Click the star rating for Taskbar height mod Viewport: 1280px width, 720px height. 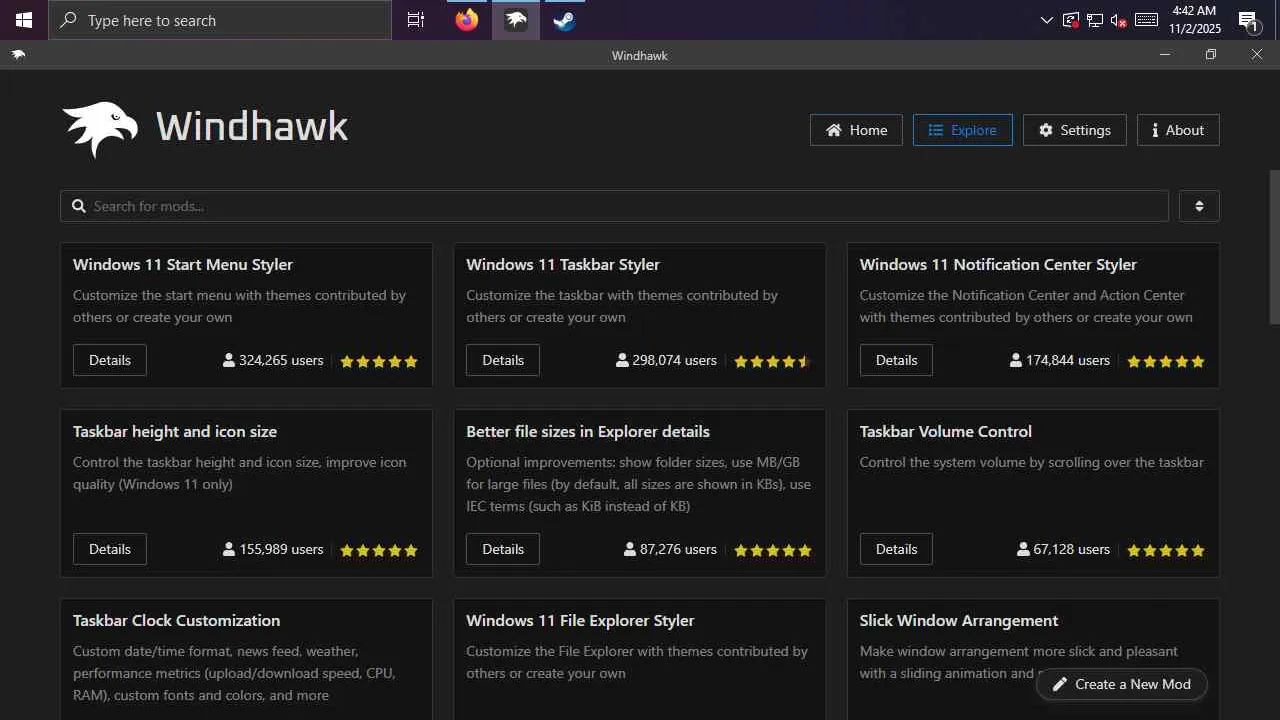379,550
